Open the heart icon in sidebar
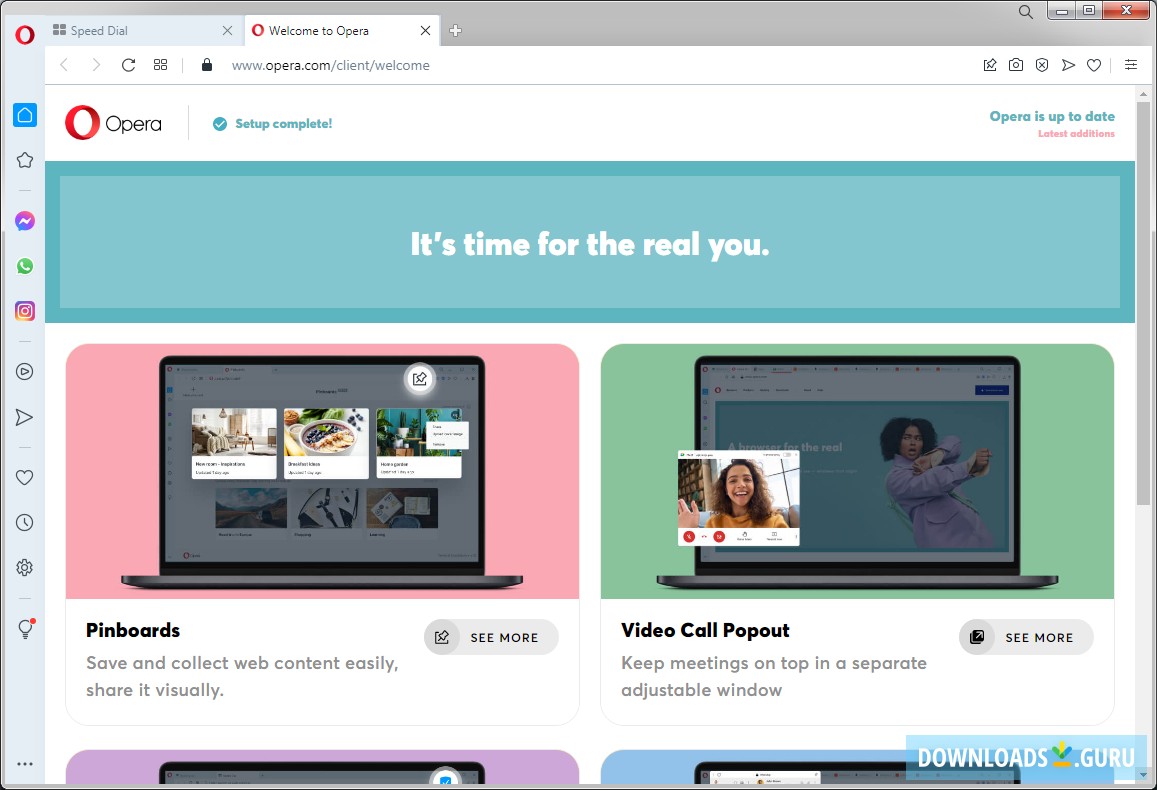This screenshot has width=1157, height=790. pos(25,477)
